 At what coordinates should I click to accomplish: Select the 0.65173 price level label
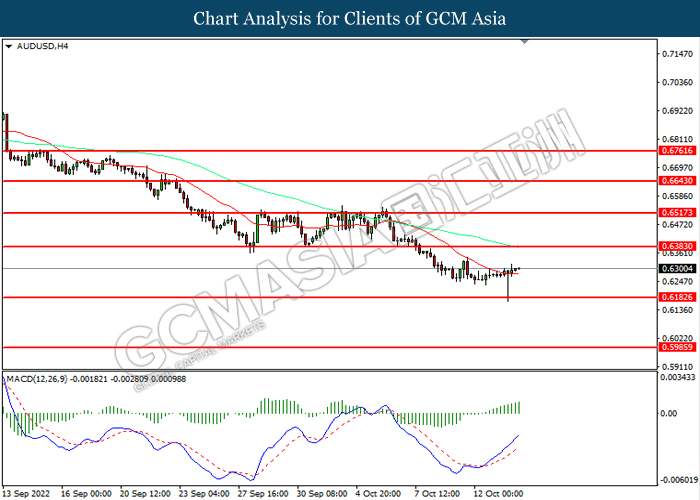click(677, 212)
